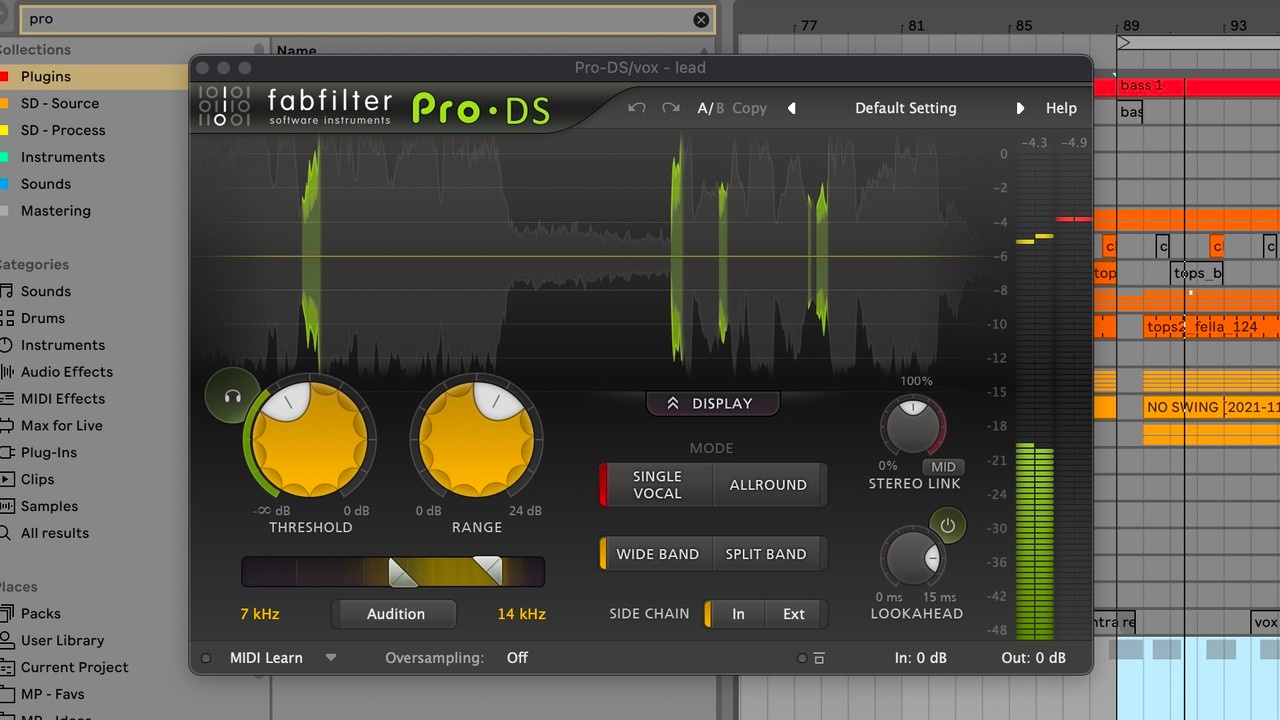Select the red Plugins collection

coord(46,76)
